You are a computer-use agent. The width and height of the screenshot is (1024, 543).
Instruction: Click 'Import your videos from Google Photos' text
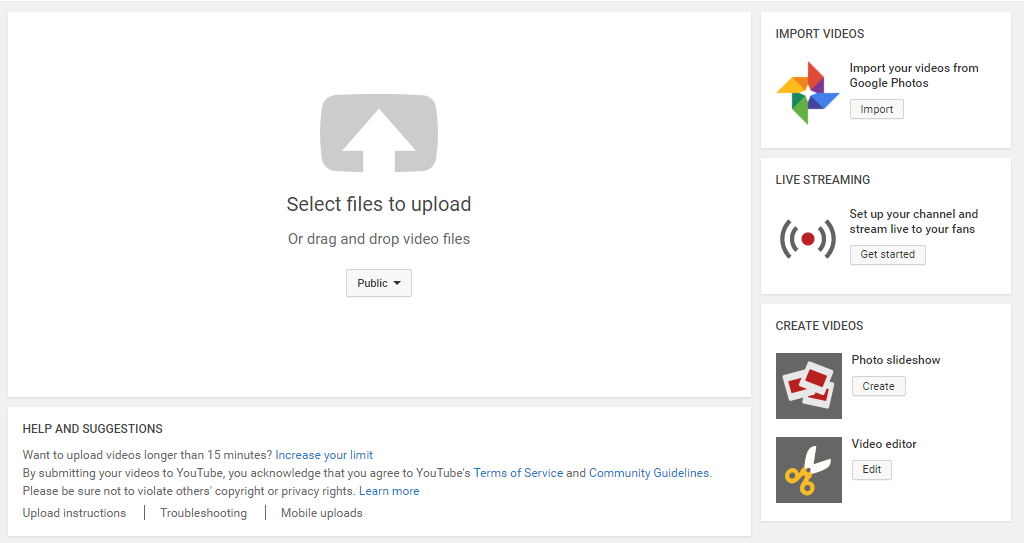point(914,75)
